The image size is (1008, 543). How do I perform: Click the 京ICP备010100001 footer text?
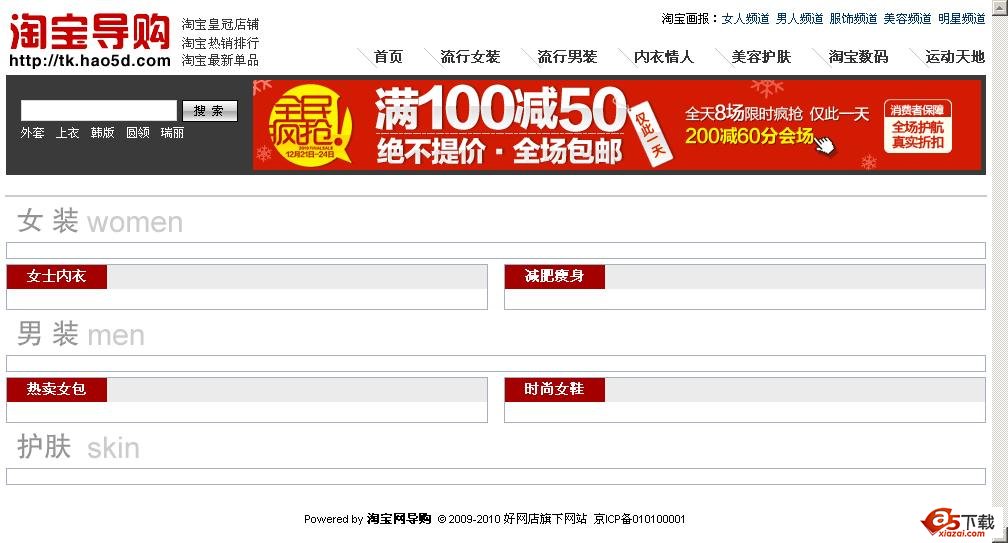[640, 519]
